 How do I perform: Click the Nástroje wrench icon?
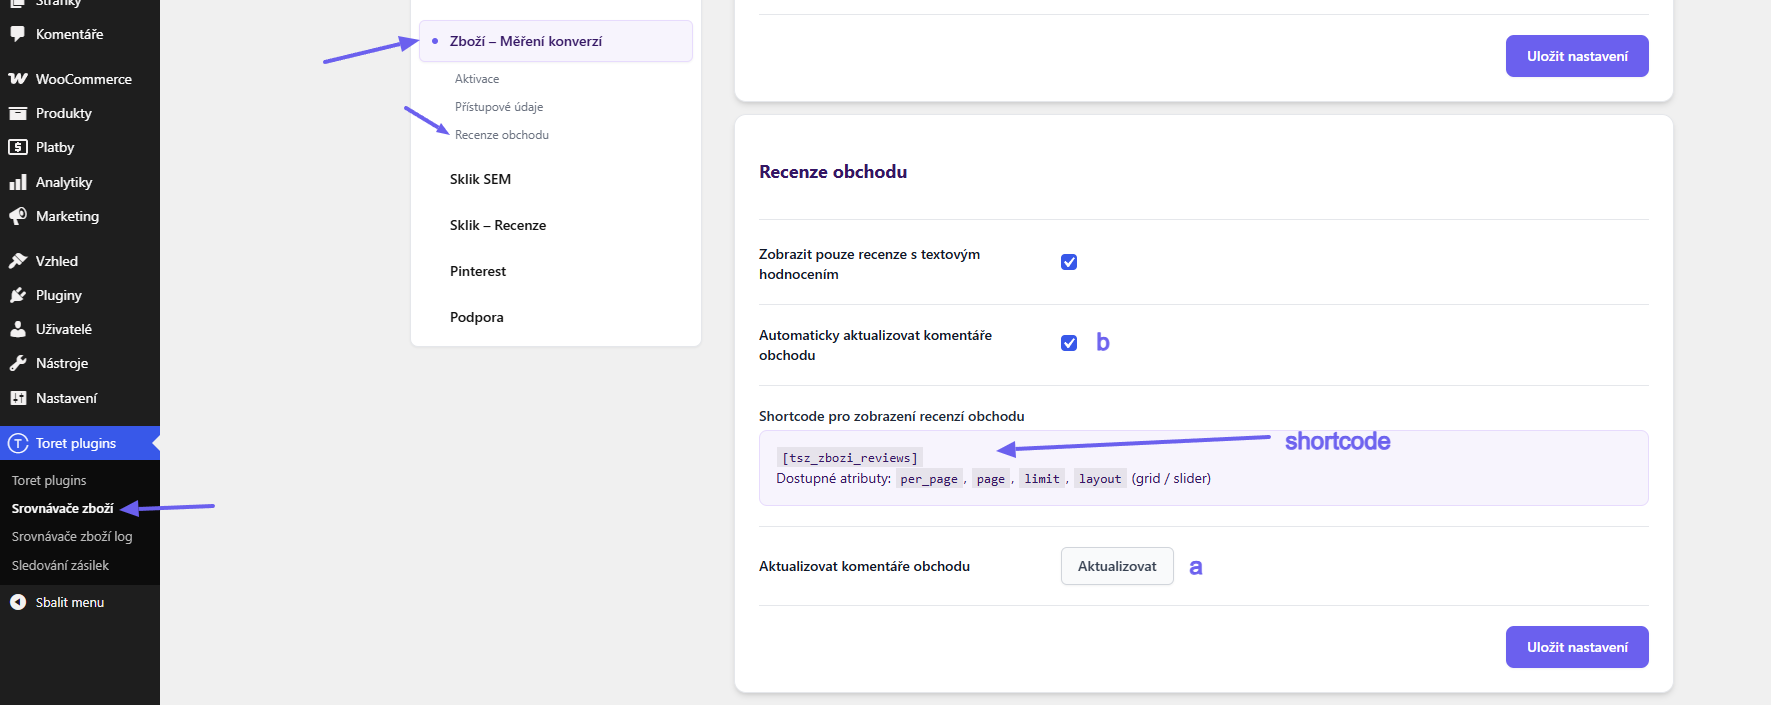(x=18, y=363)
